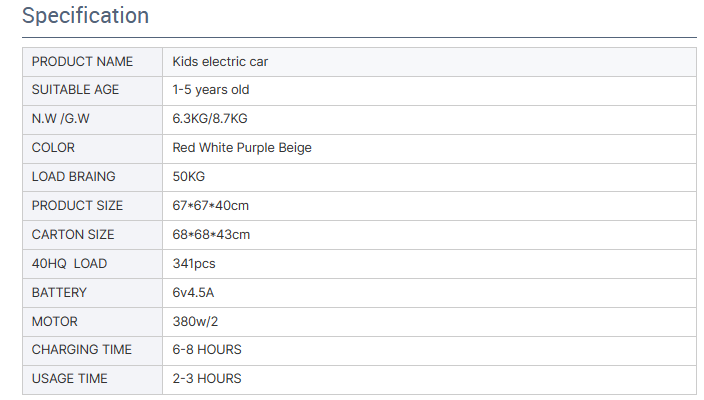The height and width of the screenshot is (400, 704).
Task: Click the 341pcs value
Action: point(194,264)
